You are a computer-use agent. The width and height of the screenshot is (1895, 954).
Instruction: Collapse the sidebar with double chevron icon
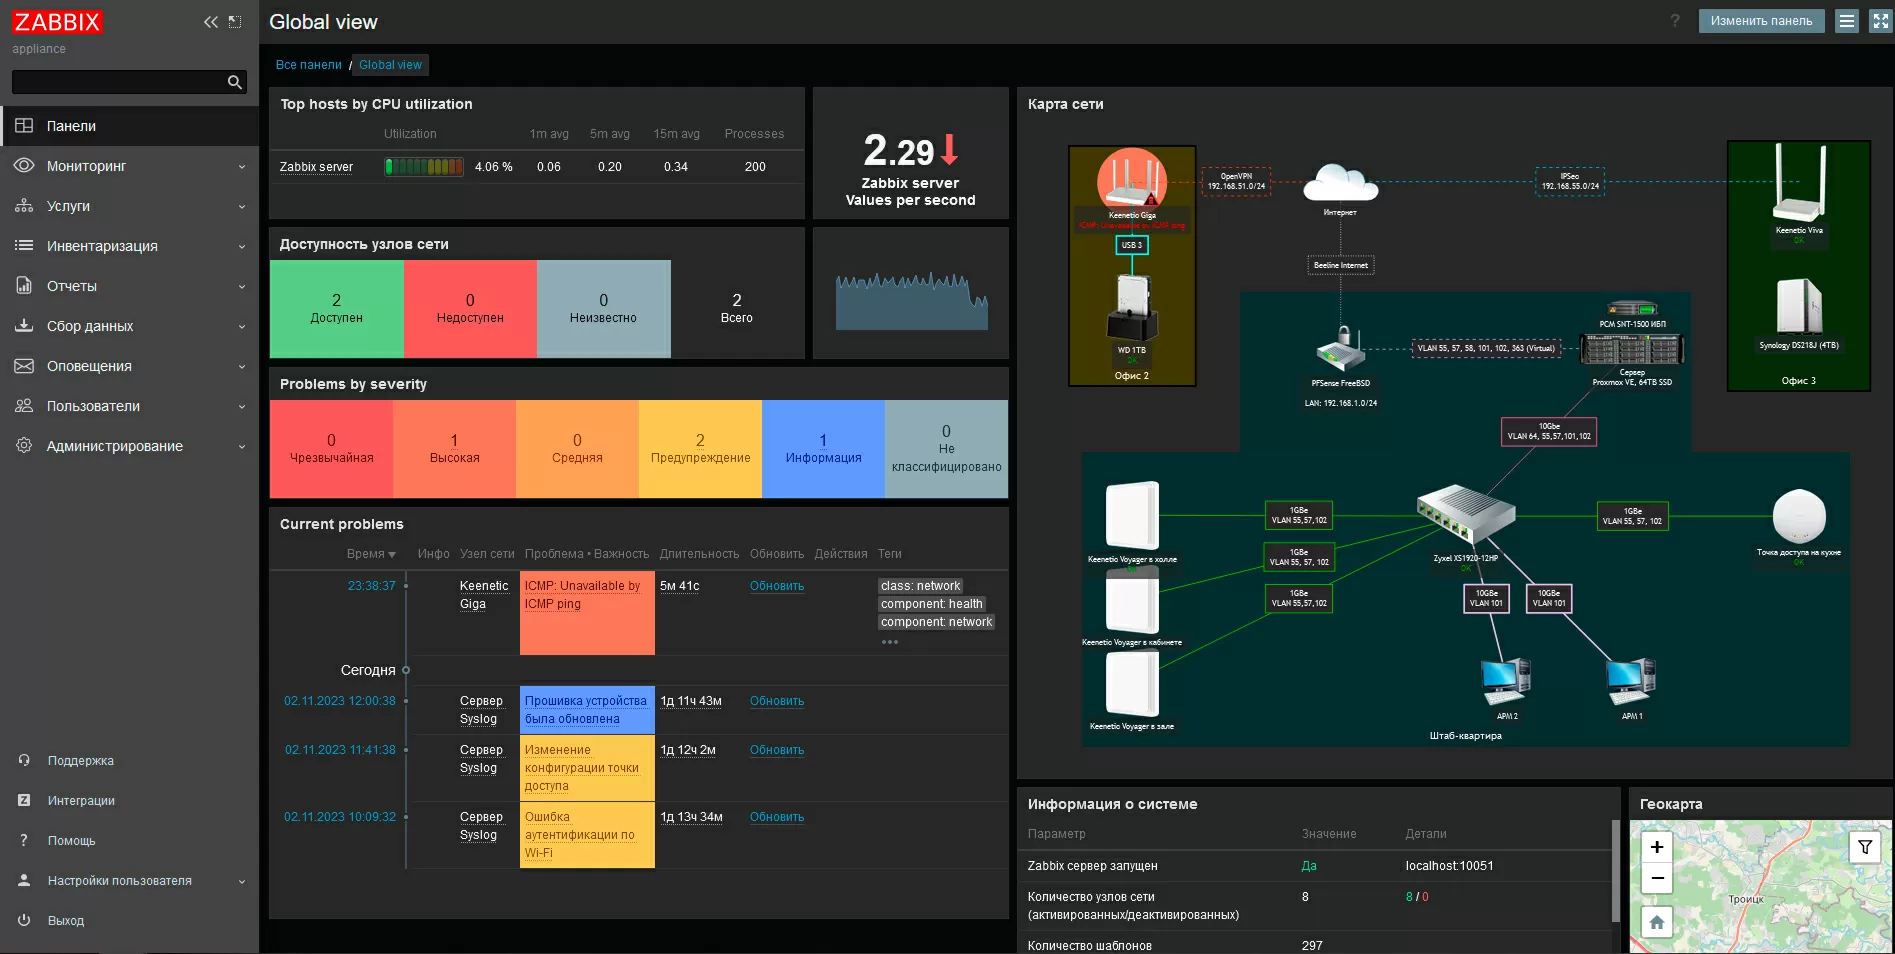tap(211, 21)
